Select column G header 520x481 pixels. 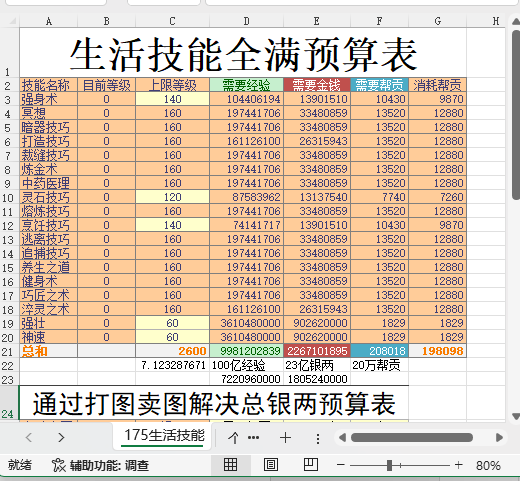438,22
